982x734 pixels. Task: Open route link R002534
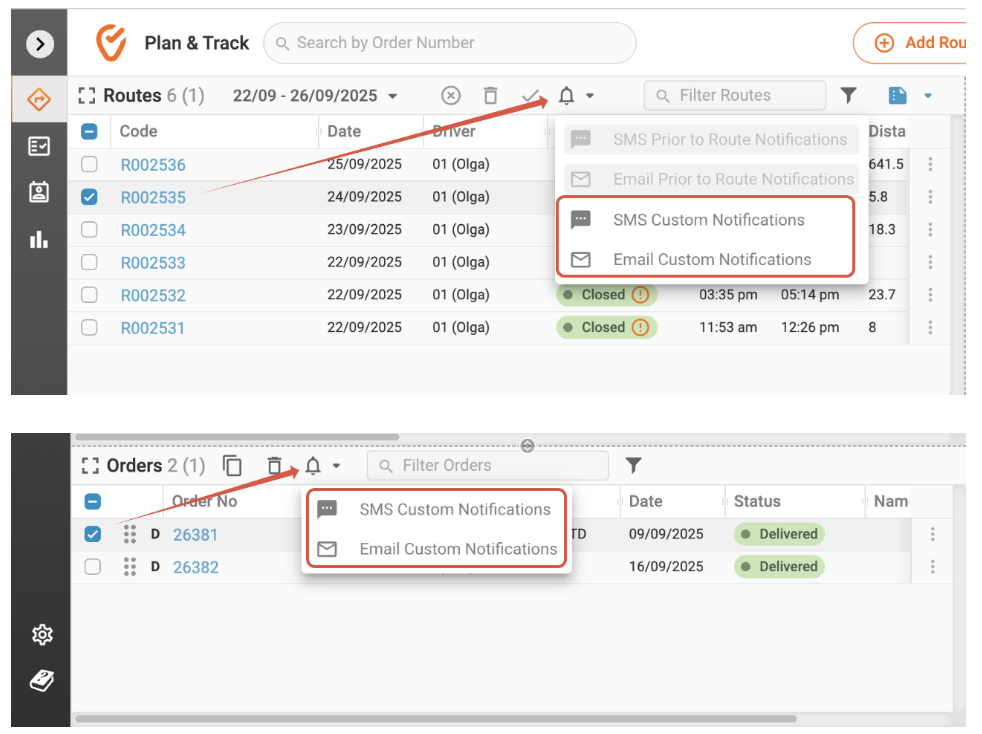point(153,230)
